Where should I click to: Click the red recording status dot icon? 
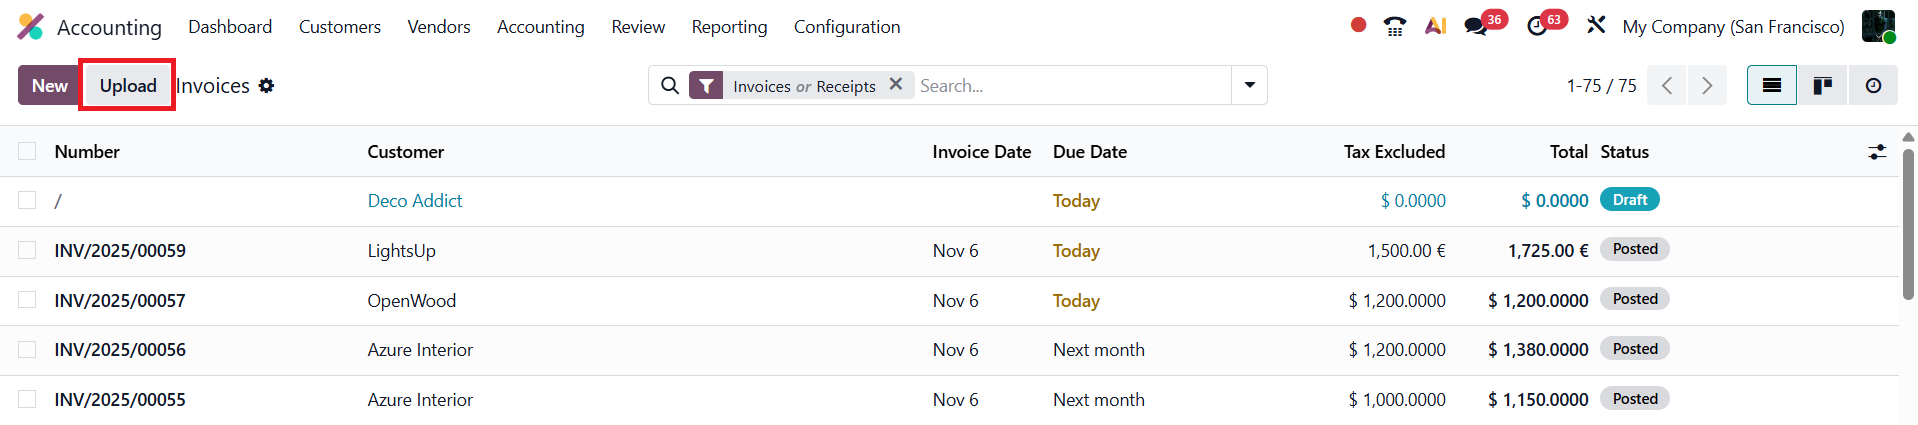[x=1358, y=25]
